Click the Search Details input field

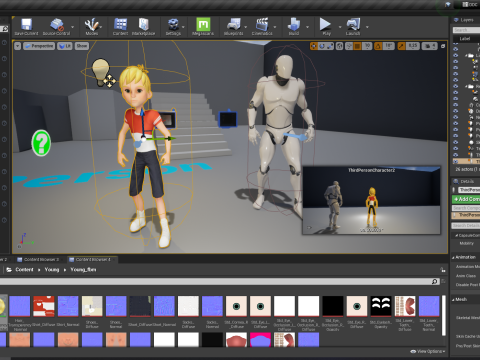click(x=466, y=226)
